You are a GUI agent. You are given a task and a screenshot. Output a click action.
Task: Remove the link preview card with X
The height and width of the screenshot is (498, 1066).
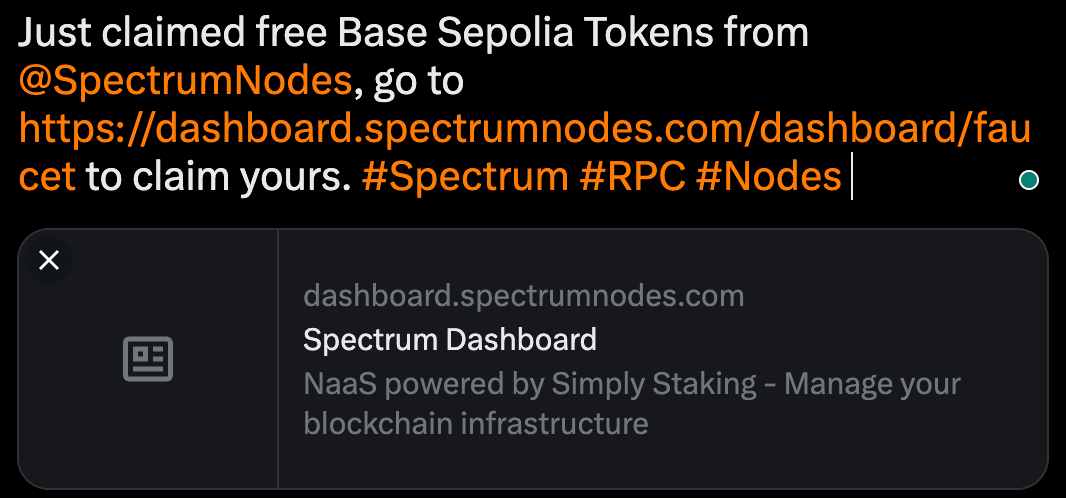(x=49, y=261)
